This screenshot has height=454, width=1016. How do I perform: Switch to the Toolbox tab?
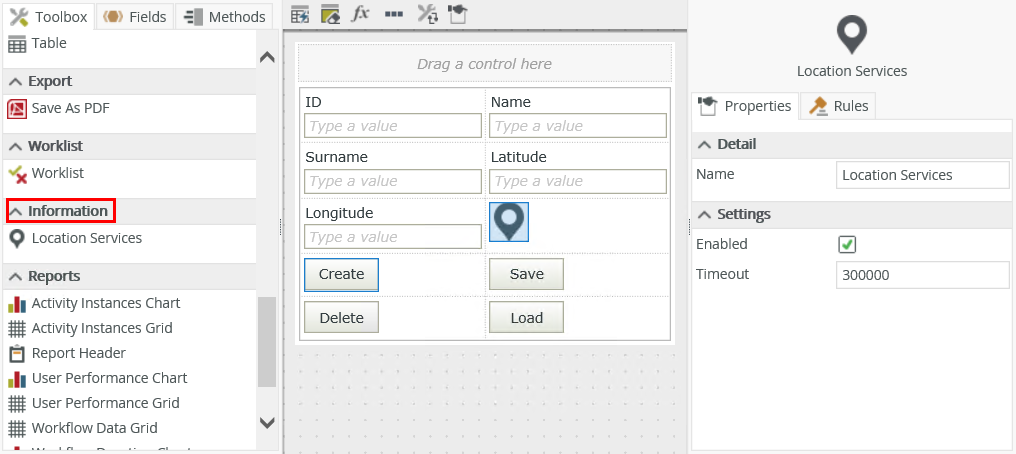[49, 16]
